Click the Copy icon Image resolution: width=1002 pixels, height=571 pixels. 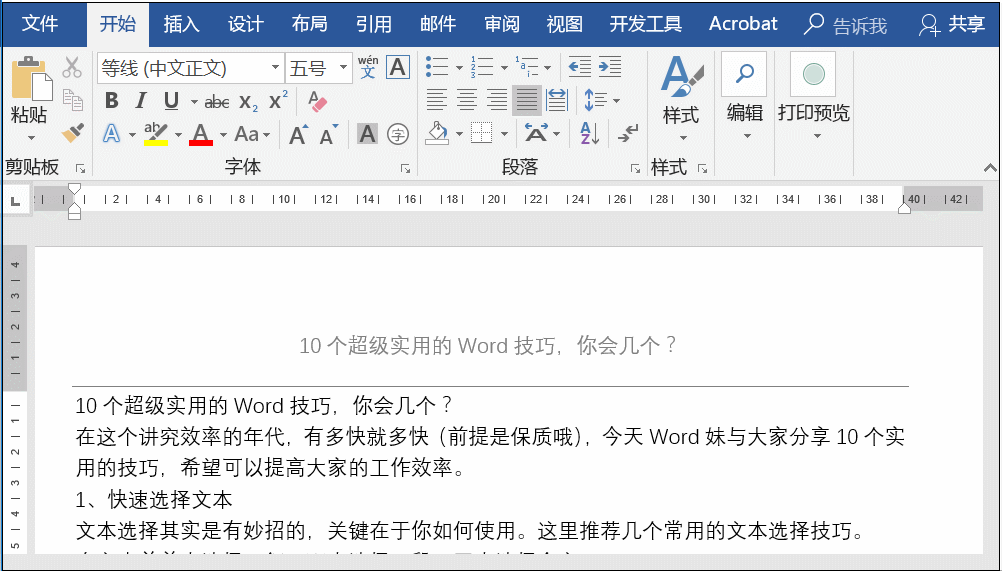coord(72,100)
